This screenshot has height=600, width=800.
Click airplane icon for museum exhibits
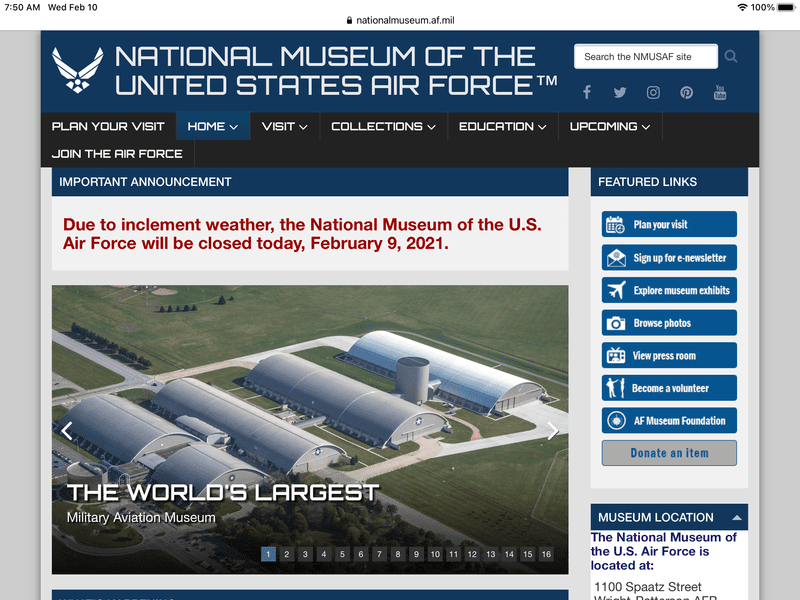click(x=616, y=290)
